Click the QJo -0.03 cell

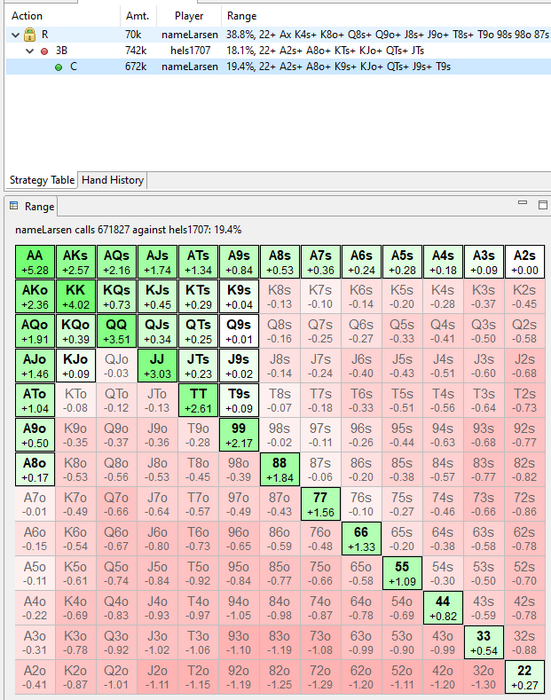pyautogui.click(x=117, y=366)
